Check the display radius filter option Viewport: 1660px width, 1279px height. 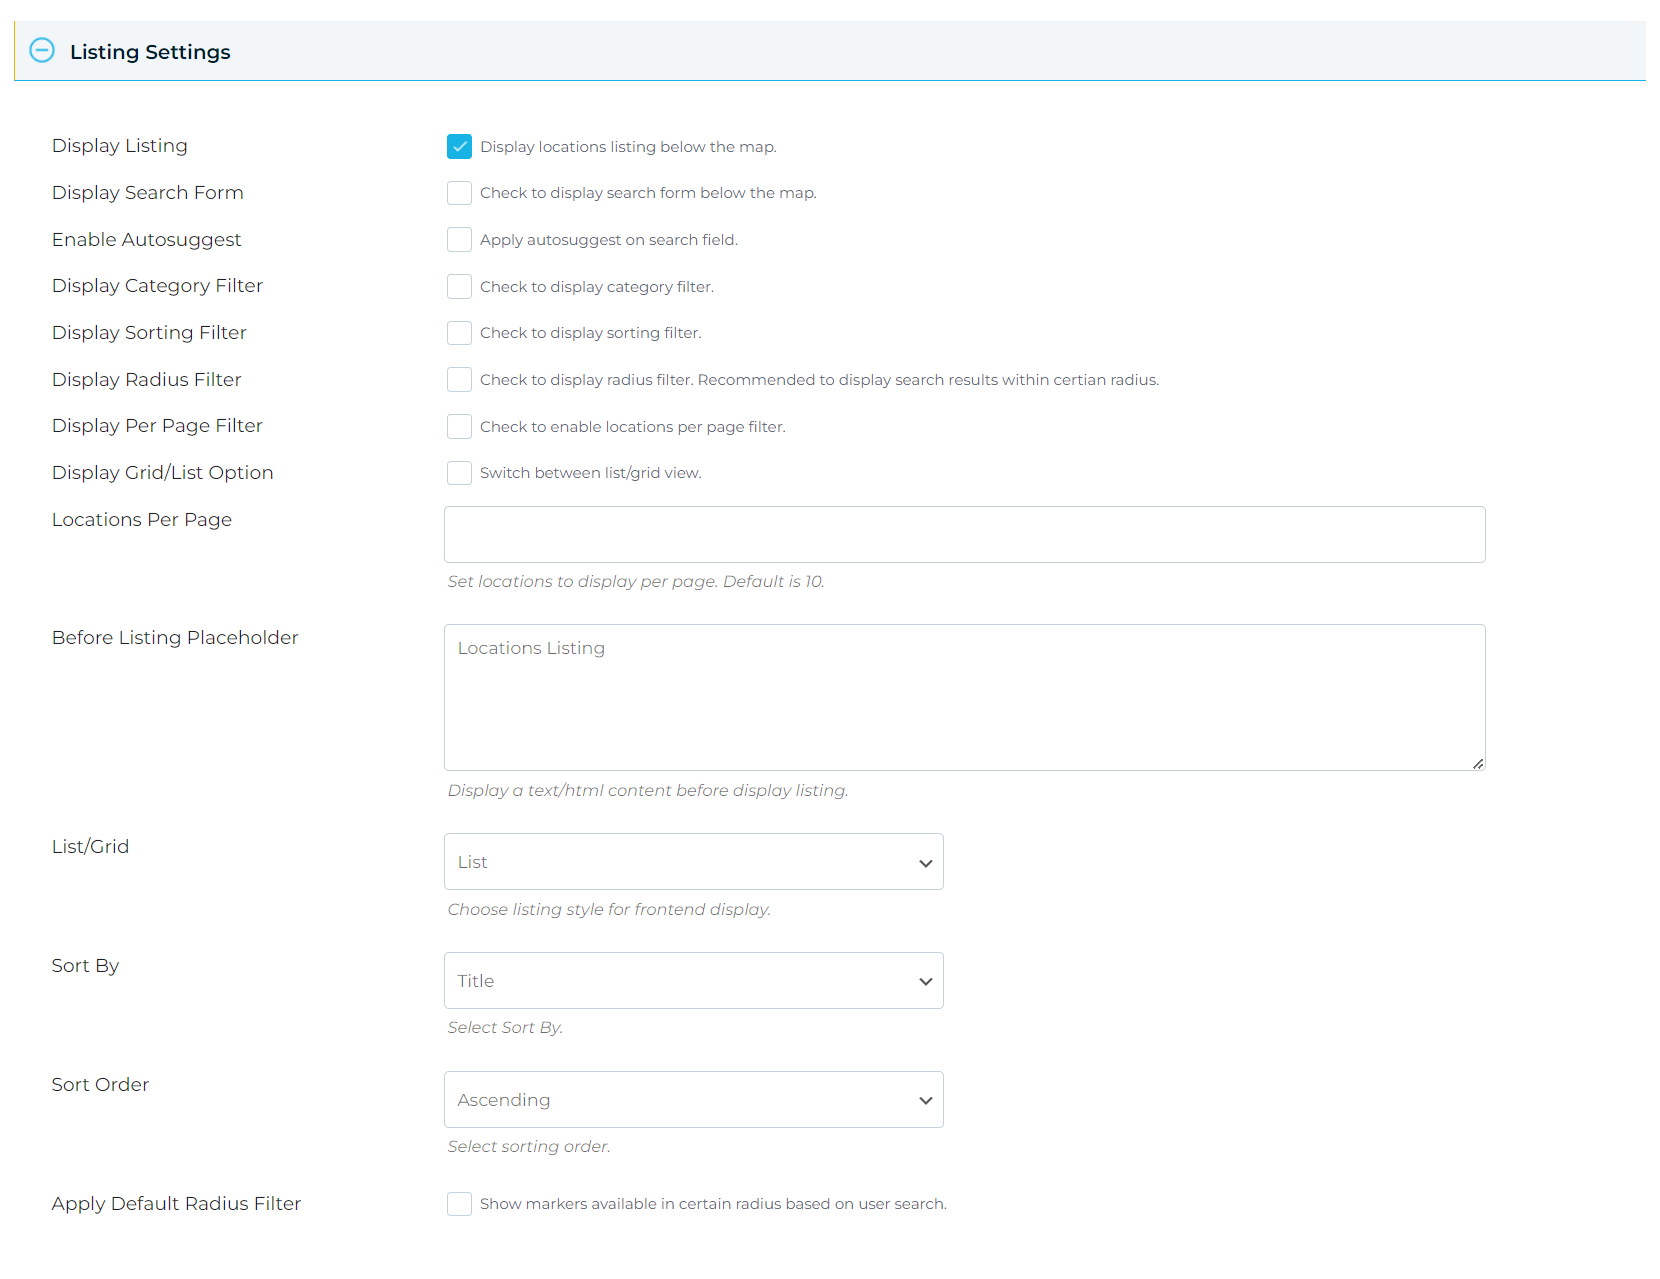[x=459, y=380]
